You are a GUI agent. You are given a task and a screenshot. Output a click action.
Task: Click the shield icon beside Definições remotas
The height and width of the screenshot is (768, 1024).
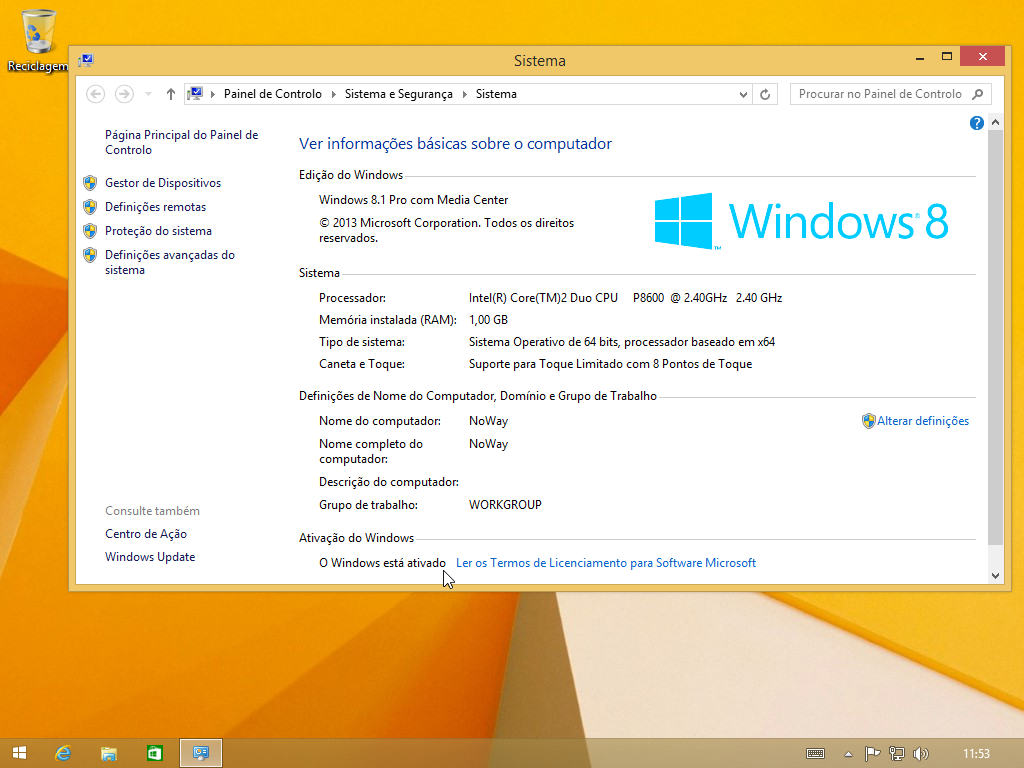[x=90, y=207]
